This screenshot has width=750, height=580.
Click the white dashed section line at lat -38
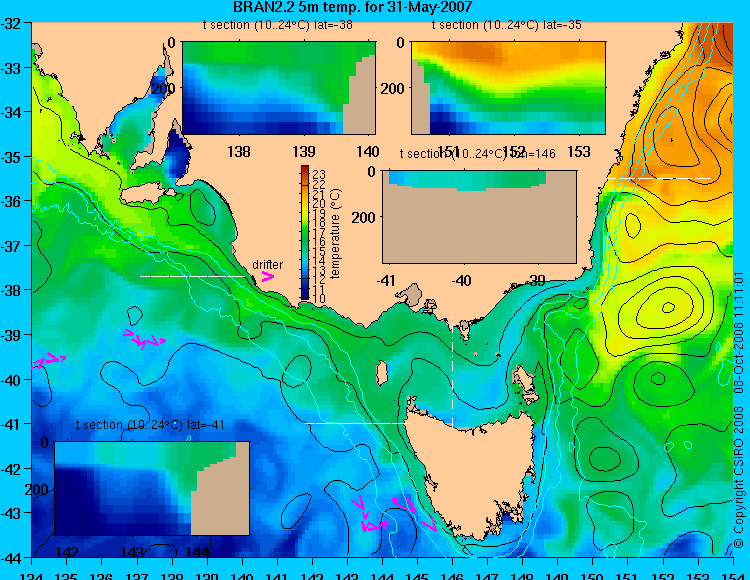tap(193, 276)
